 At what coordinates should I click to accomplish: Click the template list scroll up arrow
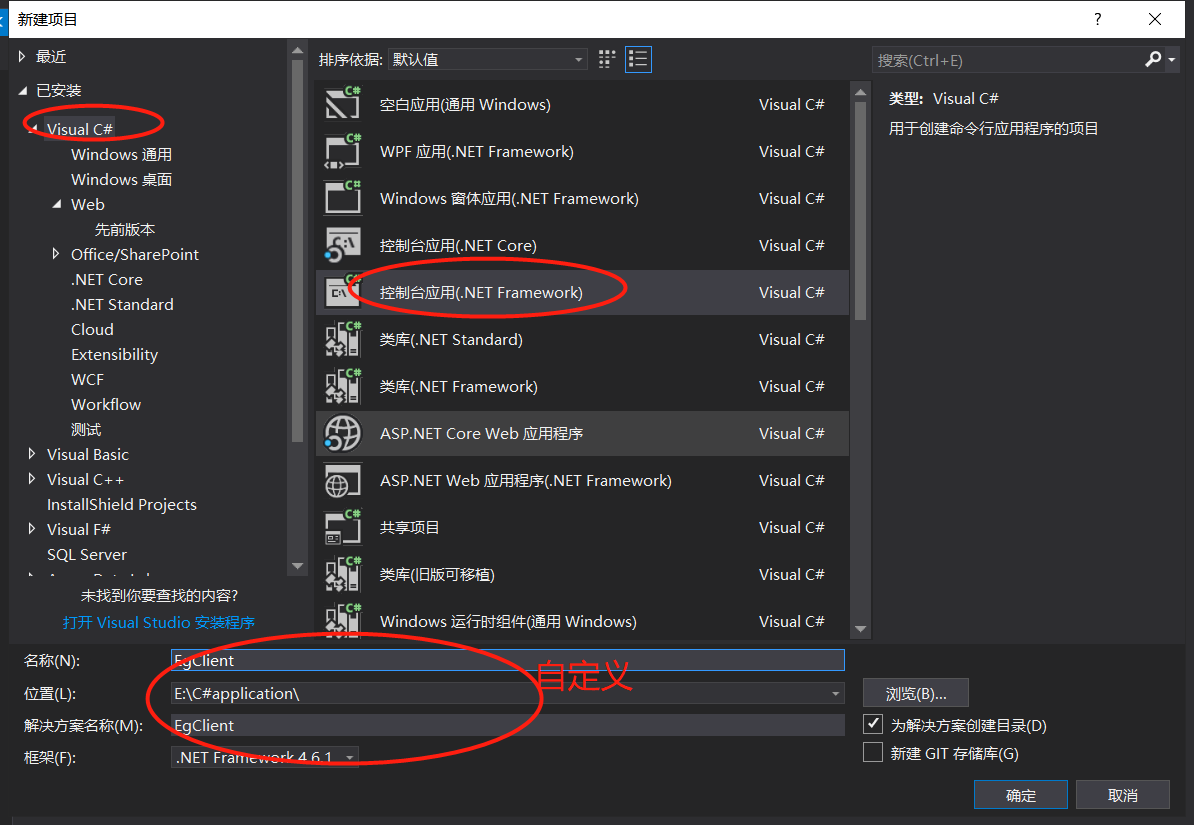860,92
